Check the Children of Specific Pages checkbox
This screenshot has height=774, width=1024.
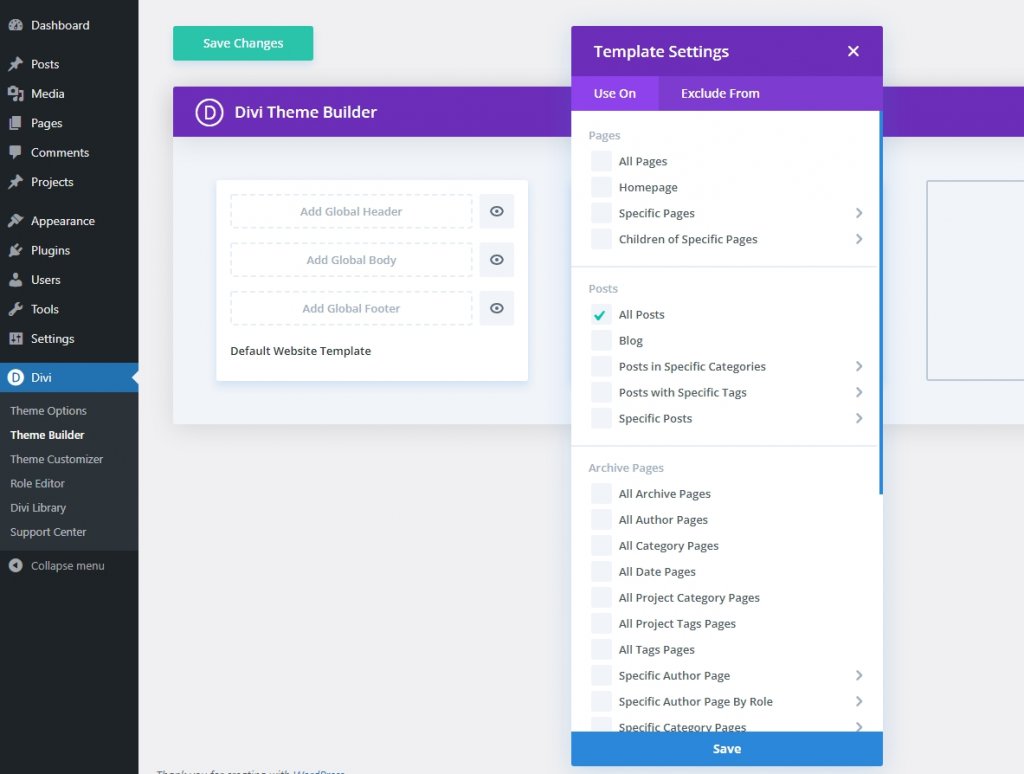pos(601,239)
